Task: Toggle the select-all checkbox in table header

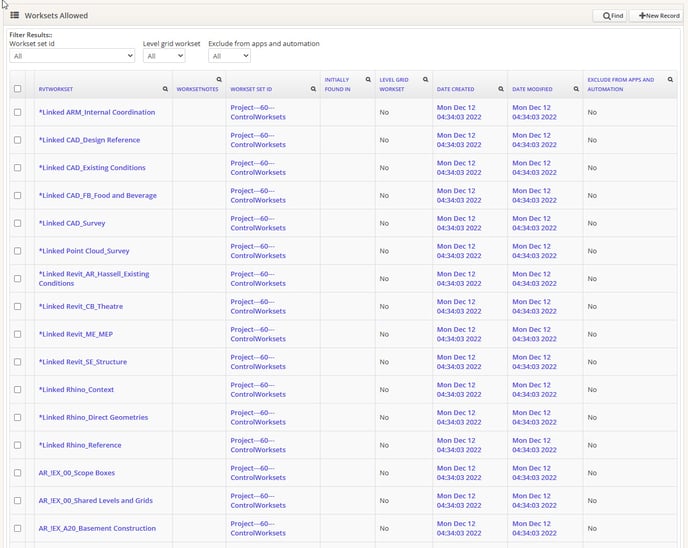Action: [18, 89]
